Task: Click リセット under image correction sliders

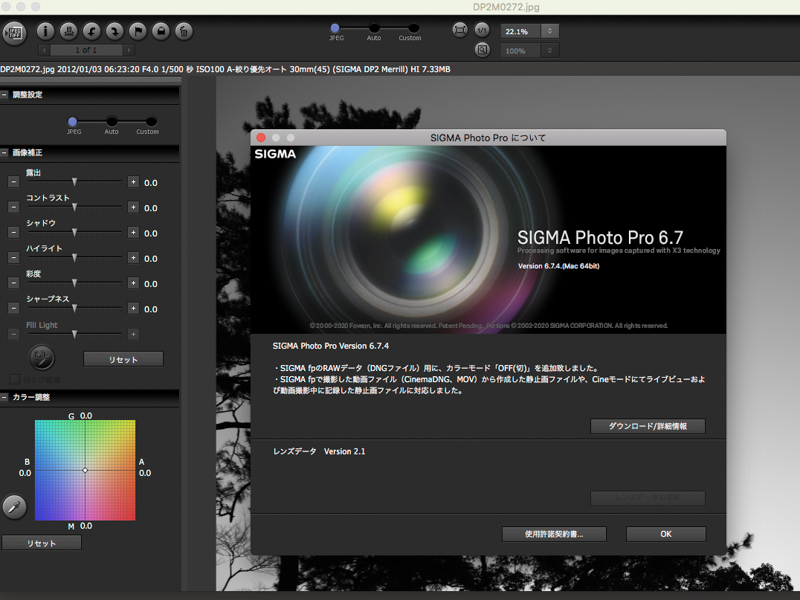Action: (x=123, y=359)
